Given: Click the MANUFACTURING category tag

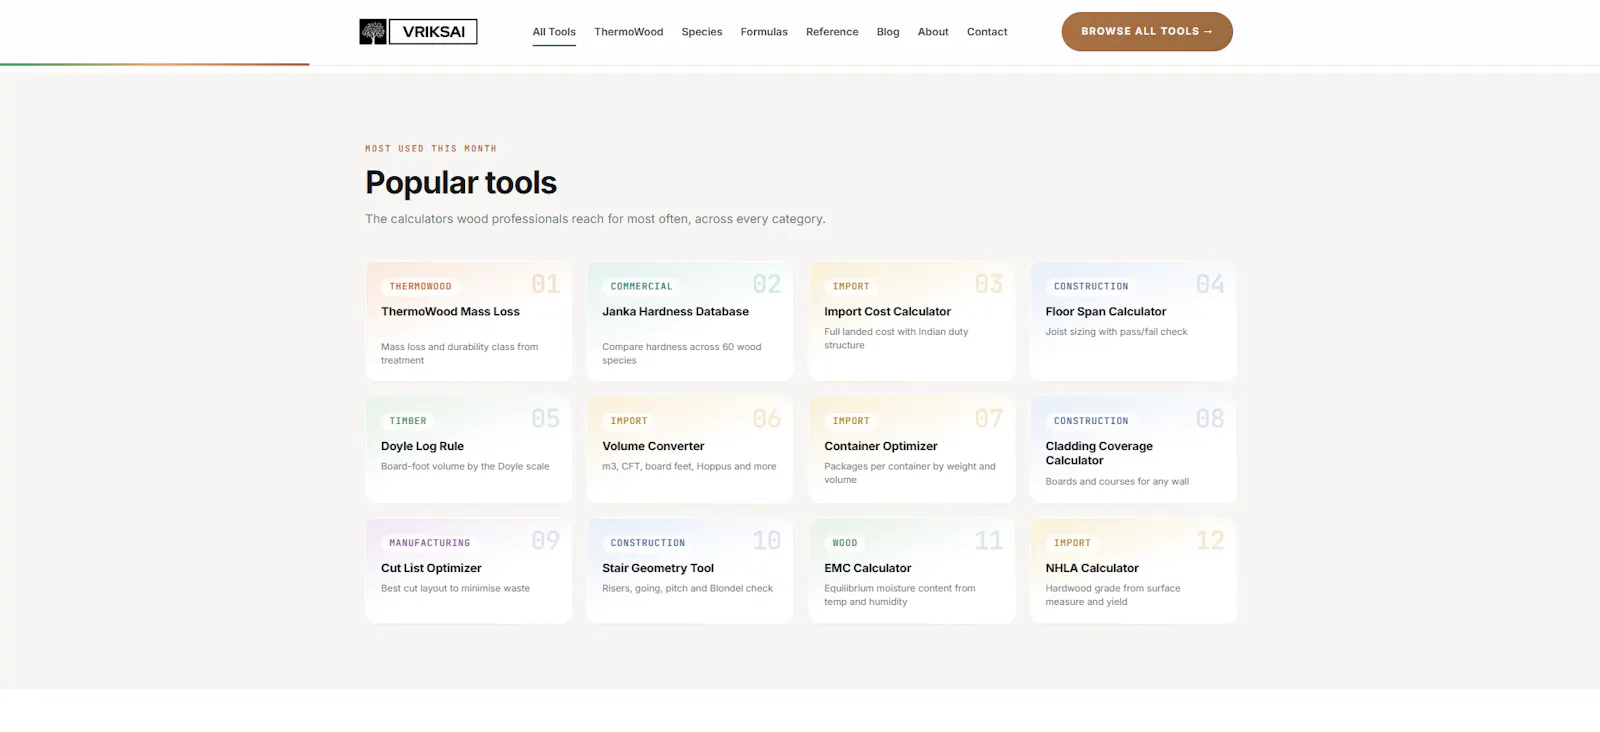Looking at the screenshot, I should coord(429,543).
